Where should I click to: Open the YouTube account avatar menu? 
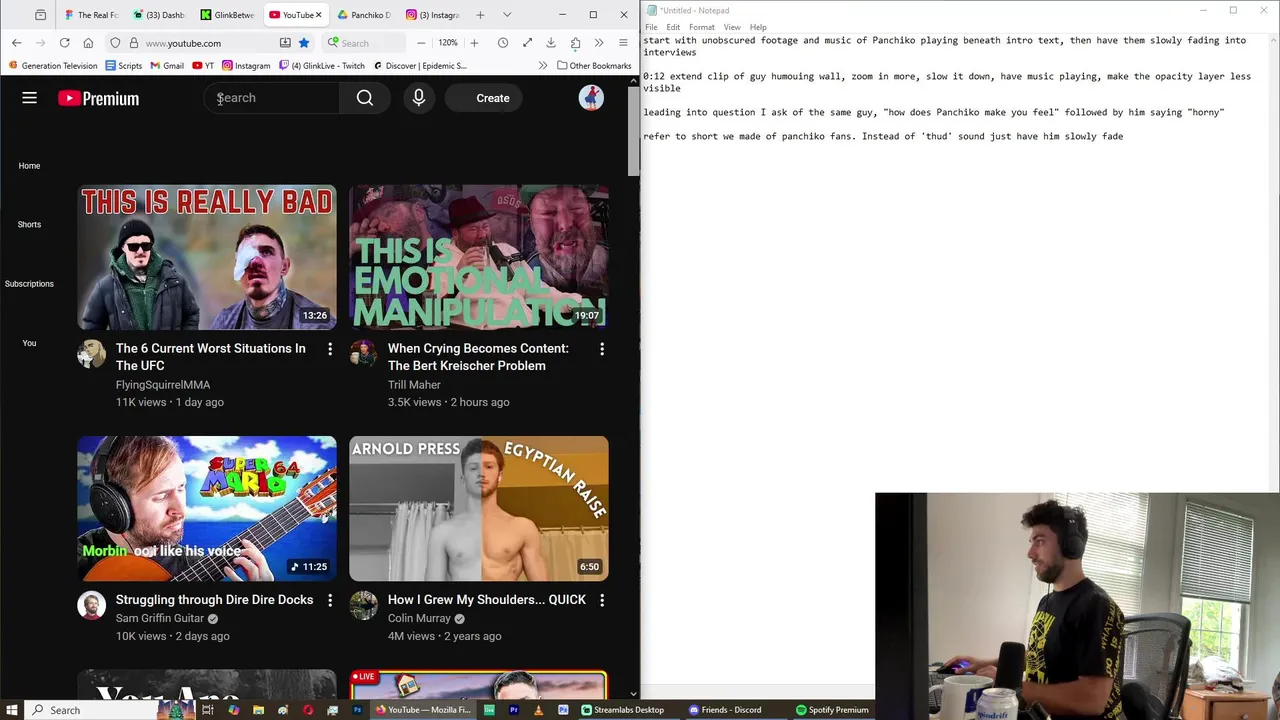coord(591,98)
